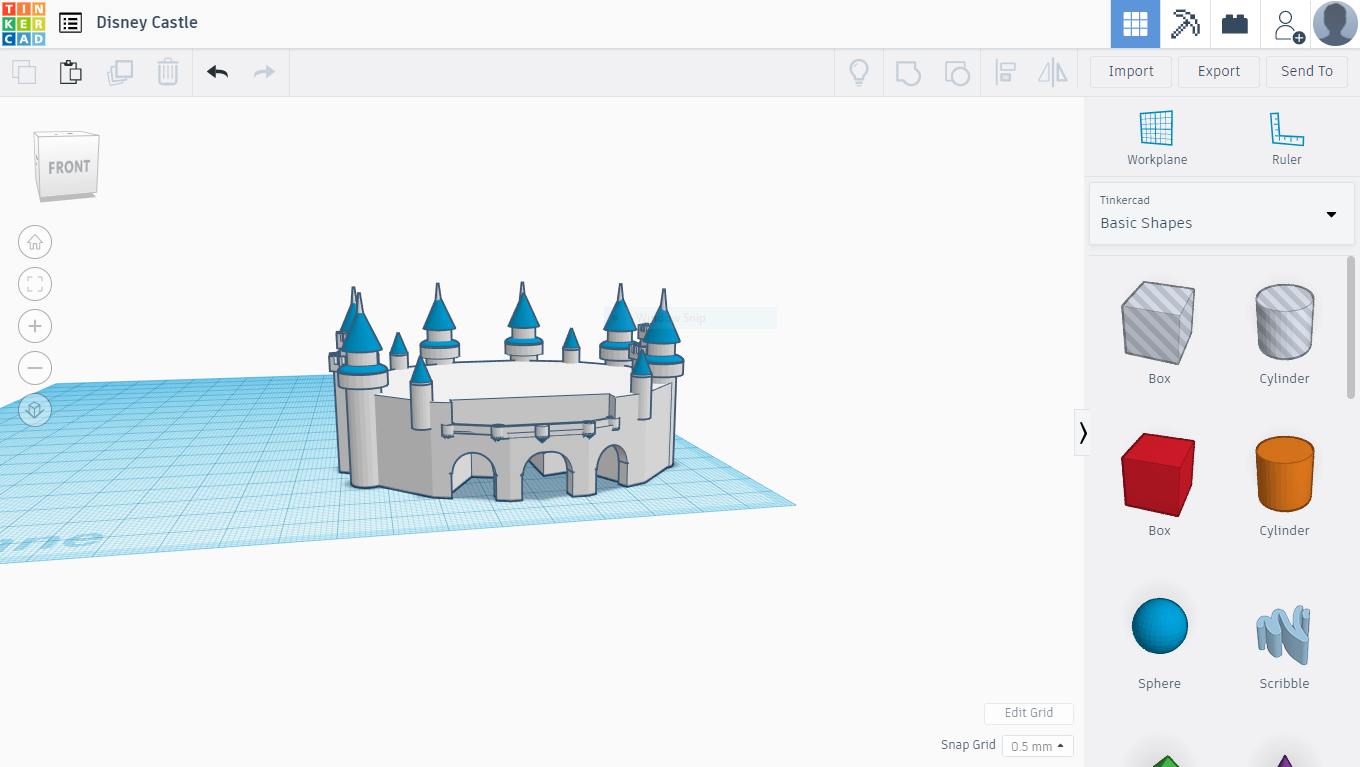The image size is (1360, 767).
Task: Click the Home view button
Action: tap(35, 242)
